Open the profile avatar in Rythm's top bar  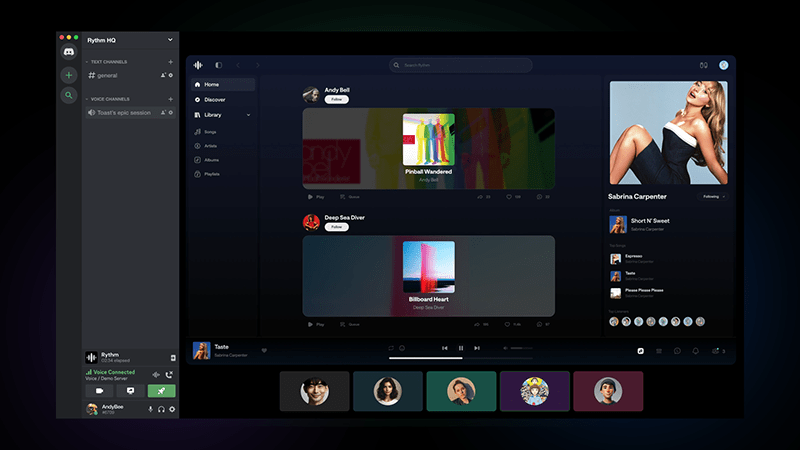[x=723, y=65]
